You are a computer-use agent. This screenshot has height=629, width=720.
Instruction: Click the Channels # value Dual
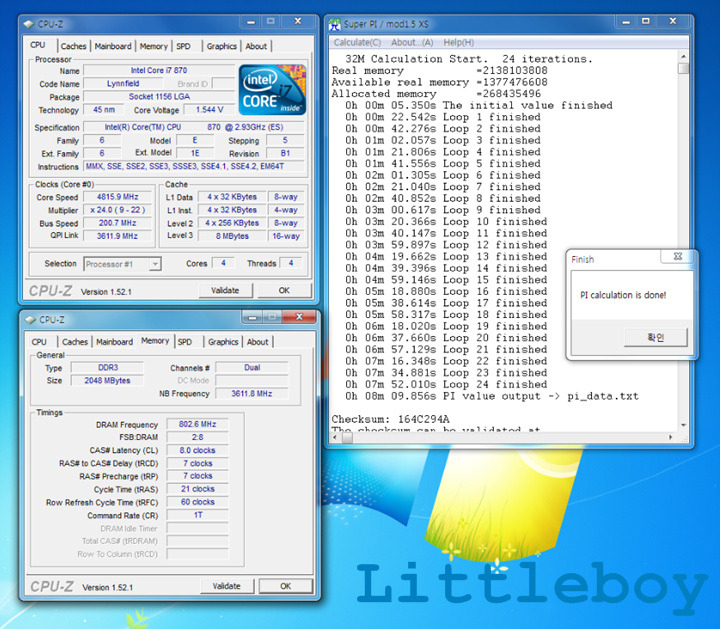[252, 368]
